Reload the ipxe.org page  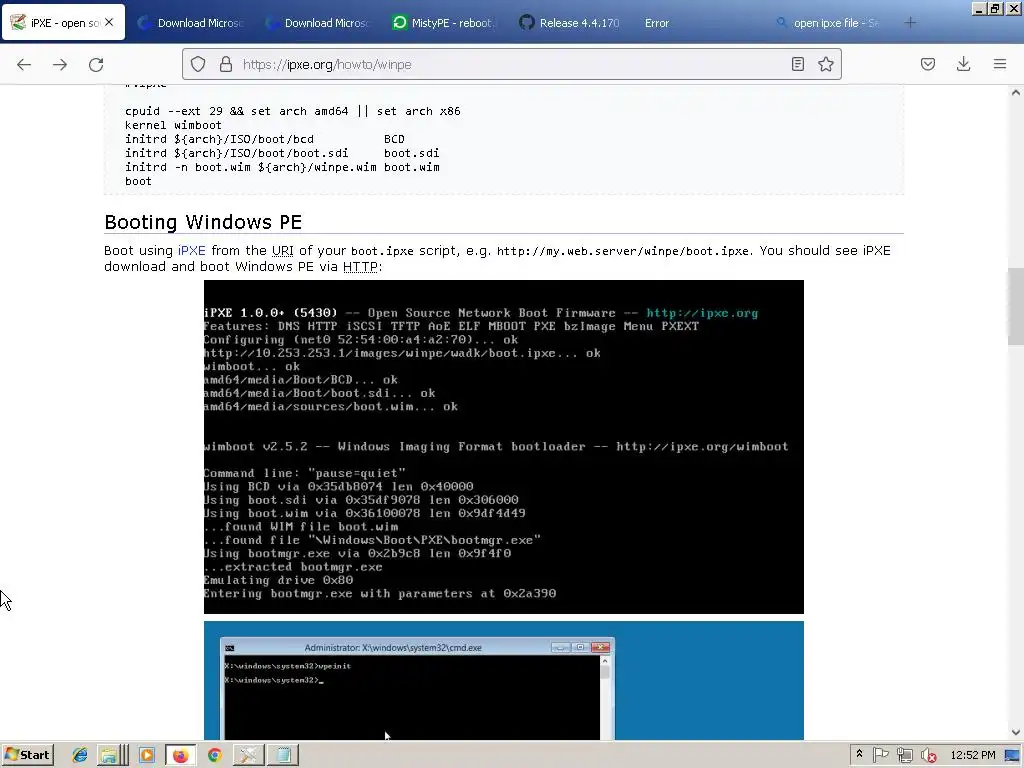(x=96, y=64)
